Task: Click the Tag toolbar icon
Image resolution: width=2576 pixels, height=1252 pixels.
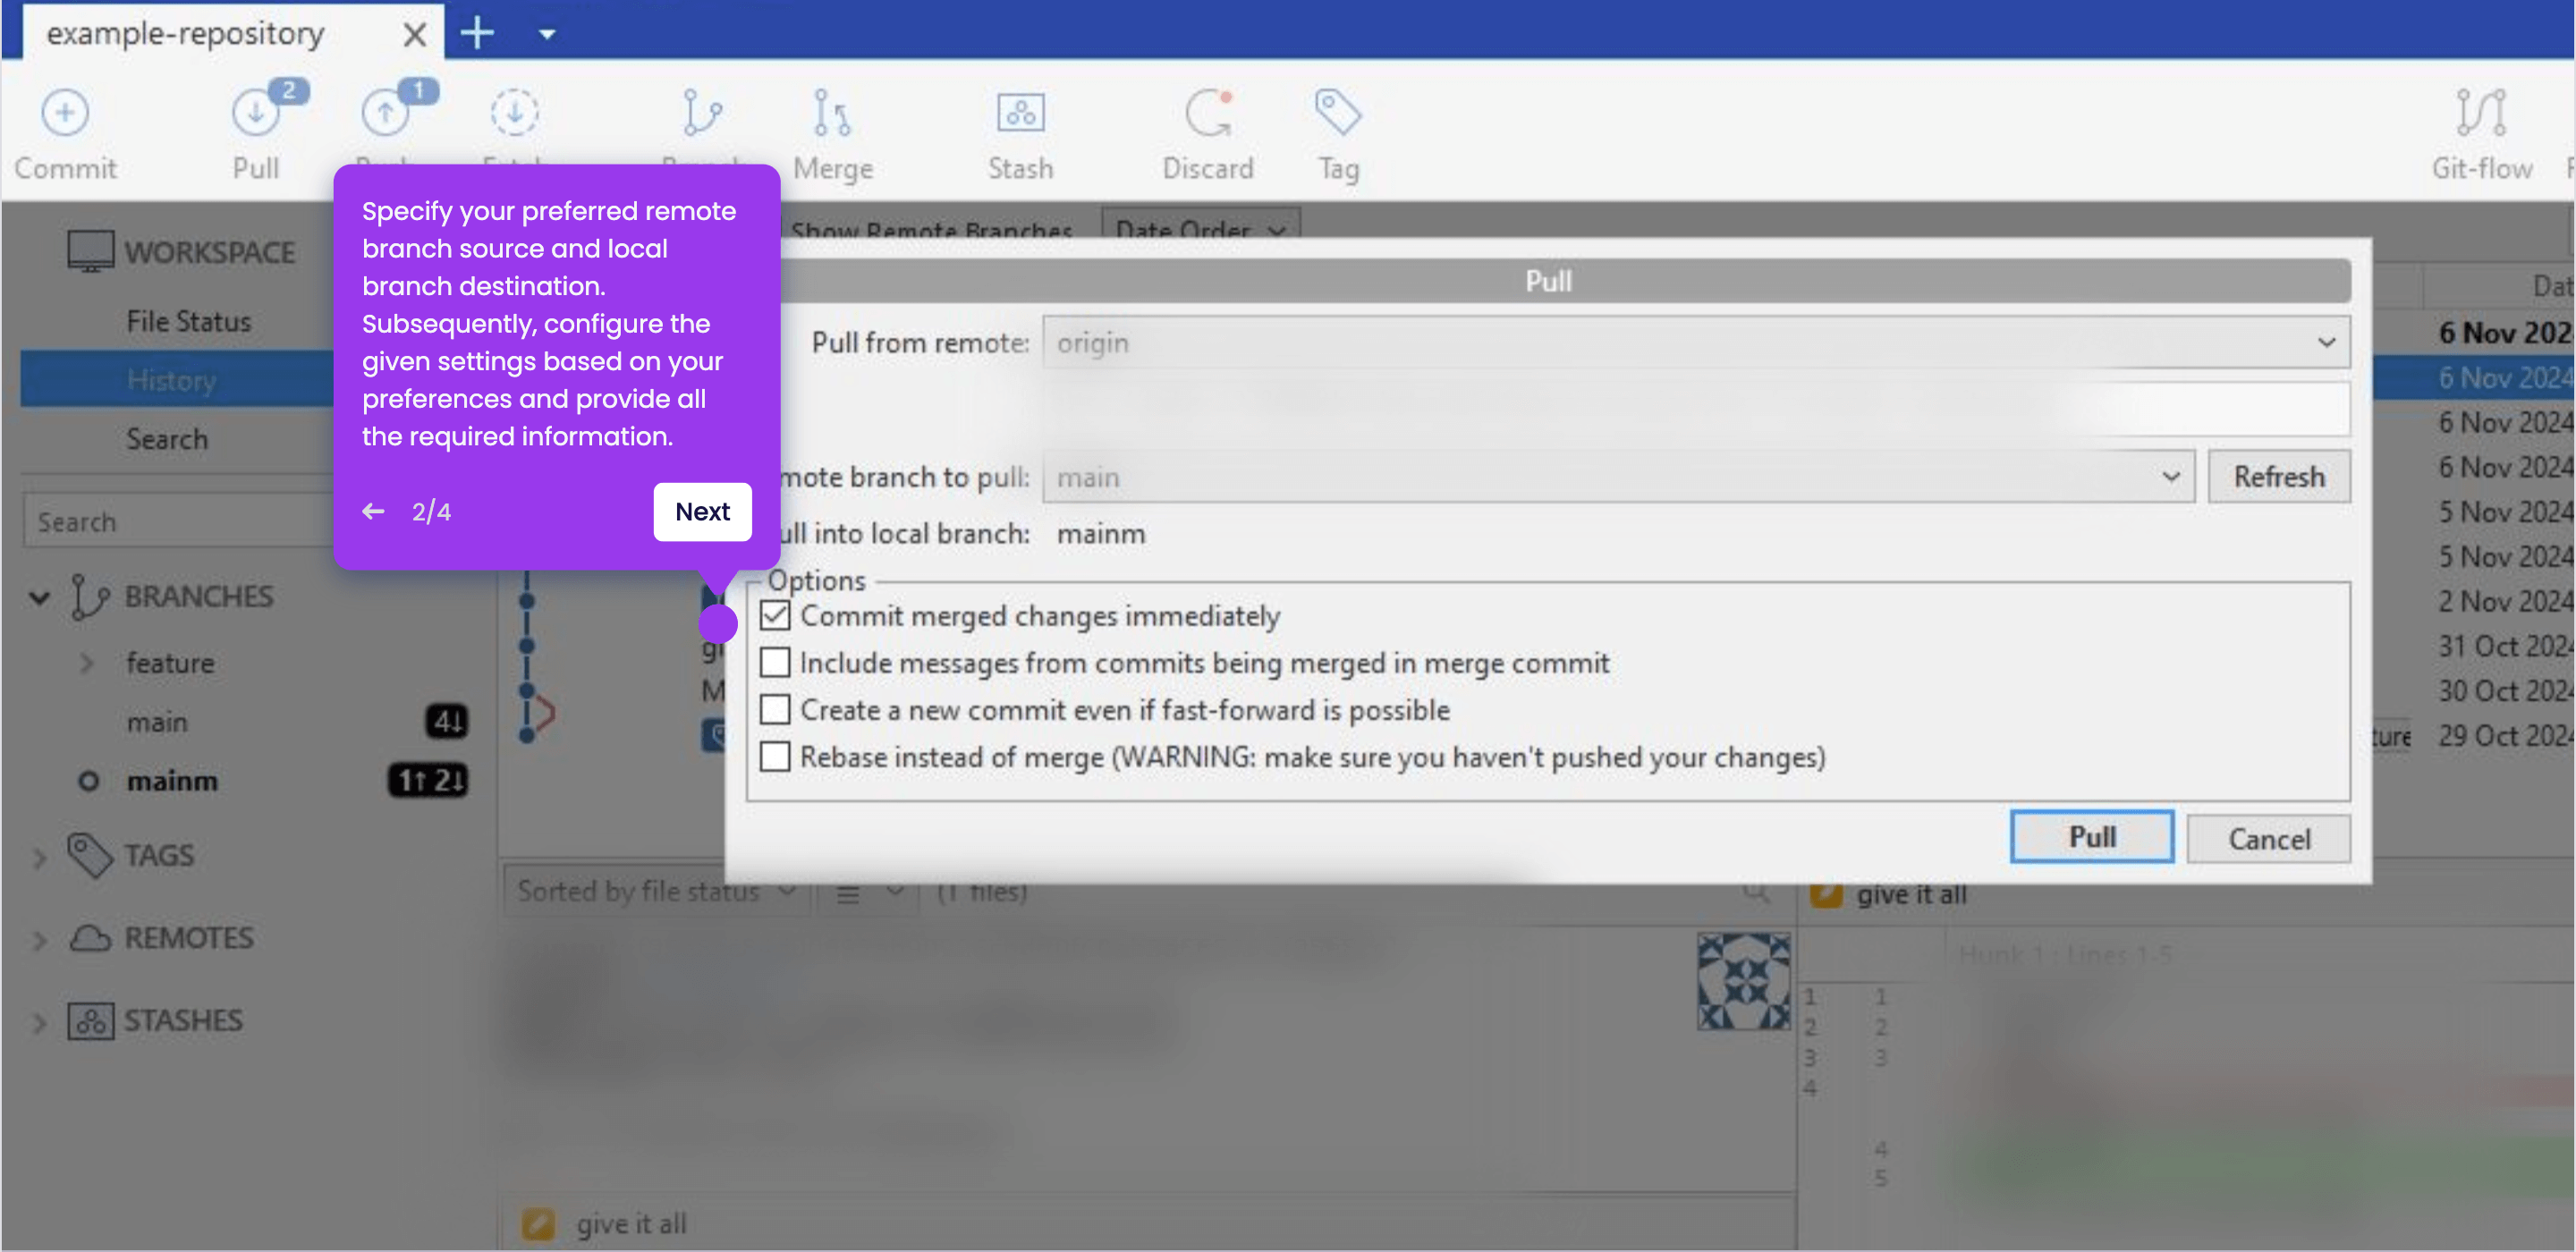Action: [1337, 111]
